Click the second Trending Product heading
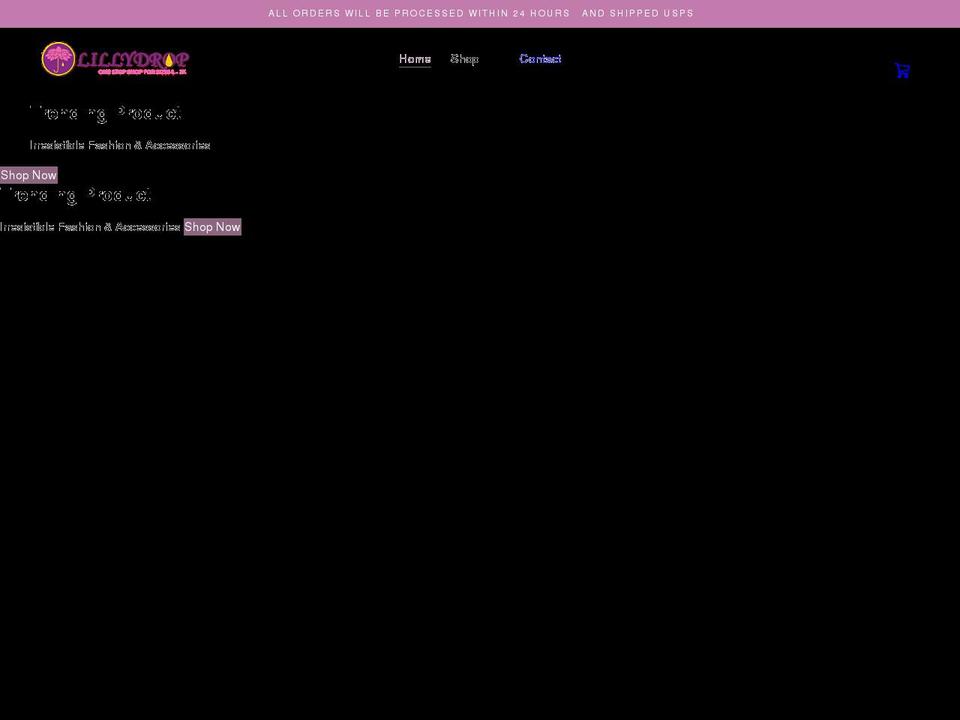960x720 pixels. tap(75, 195)
